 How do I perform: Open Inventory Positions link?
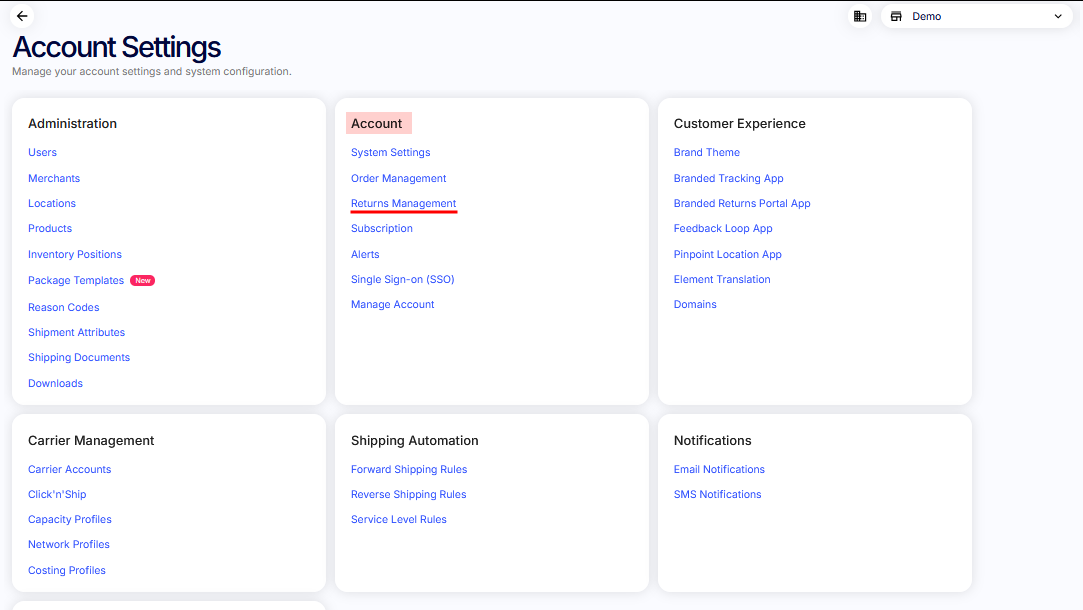tap(74, 255)
